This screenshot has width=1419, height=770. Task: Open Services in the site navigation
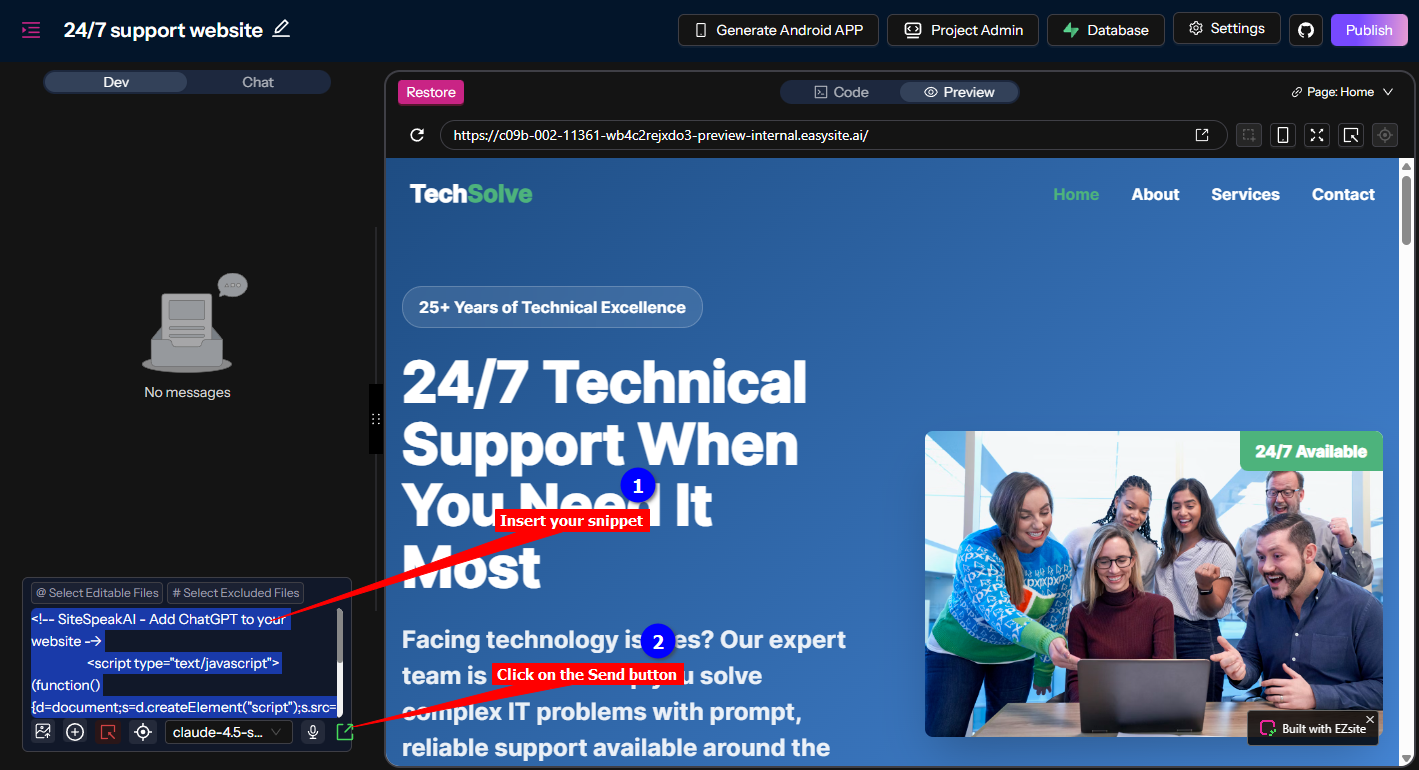click(1245, 194)
